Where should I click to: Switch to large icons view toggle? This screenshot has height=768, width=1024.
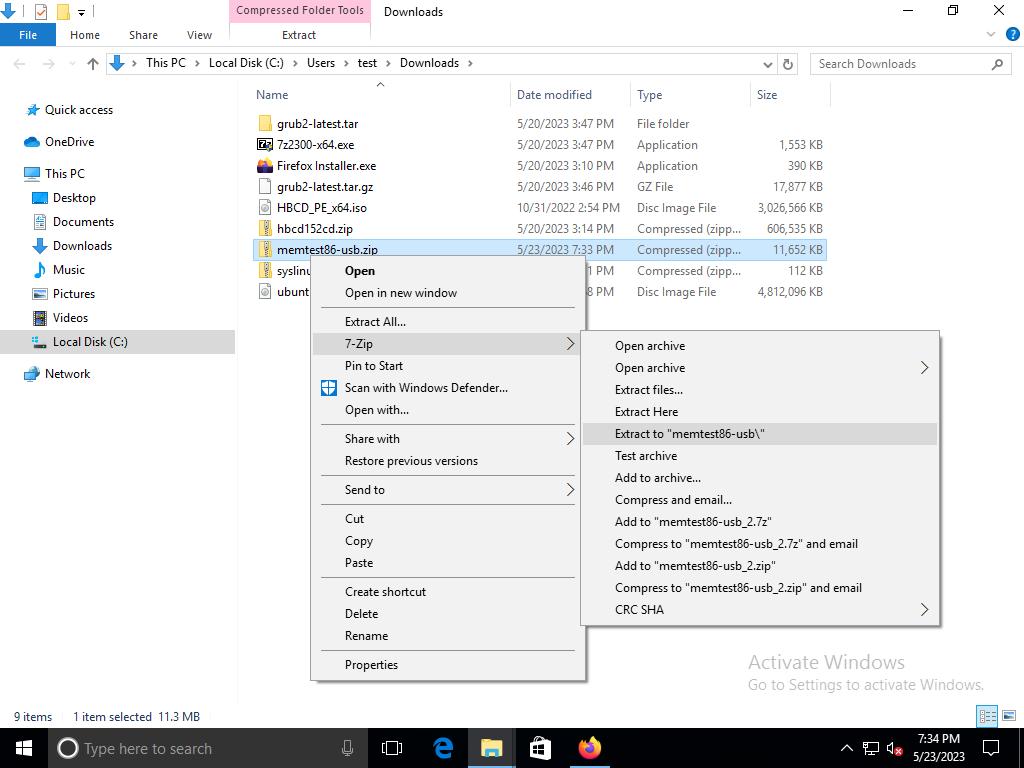1008,716
